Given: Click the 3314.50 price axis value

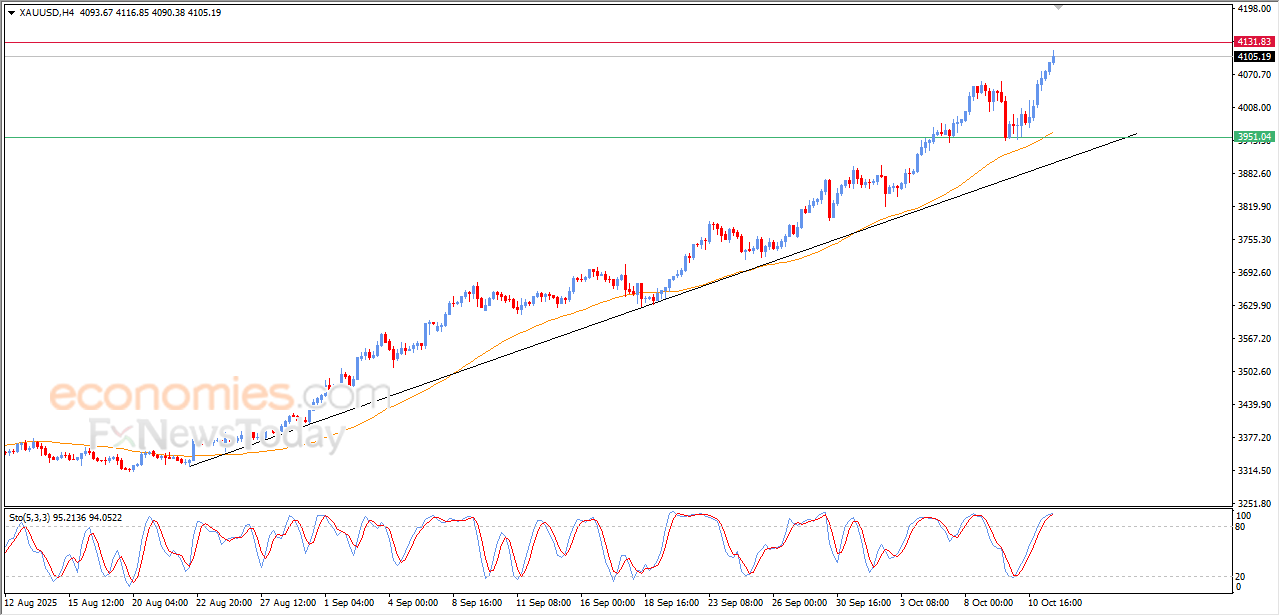Looking at the screenshot, I should [x=1253, y=471].
